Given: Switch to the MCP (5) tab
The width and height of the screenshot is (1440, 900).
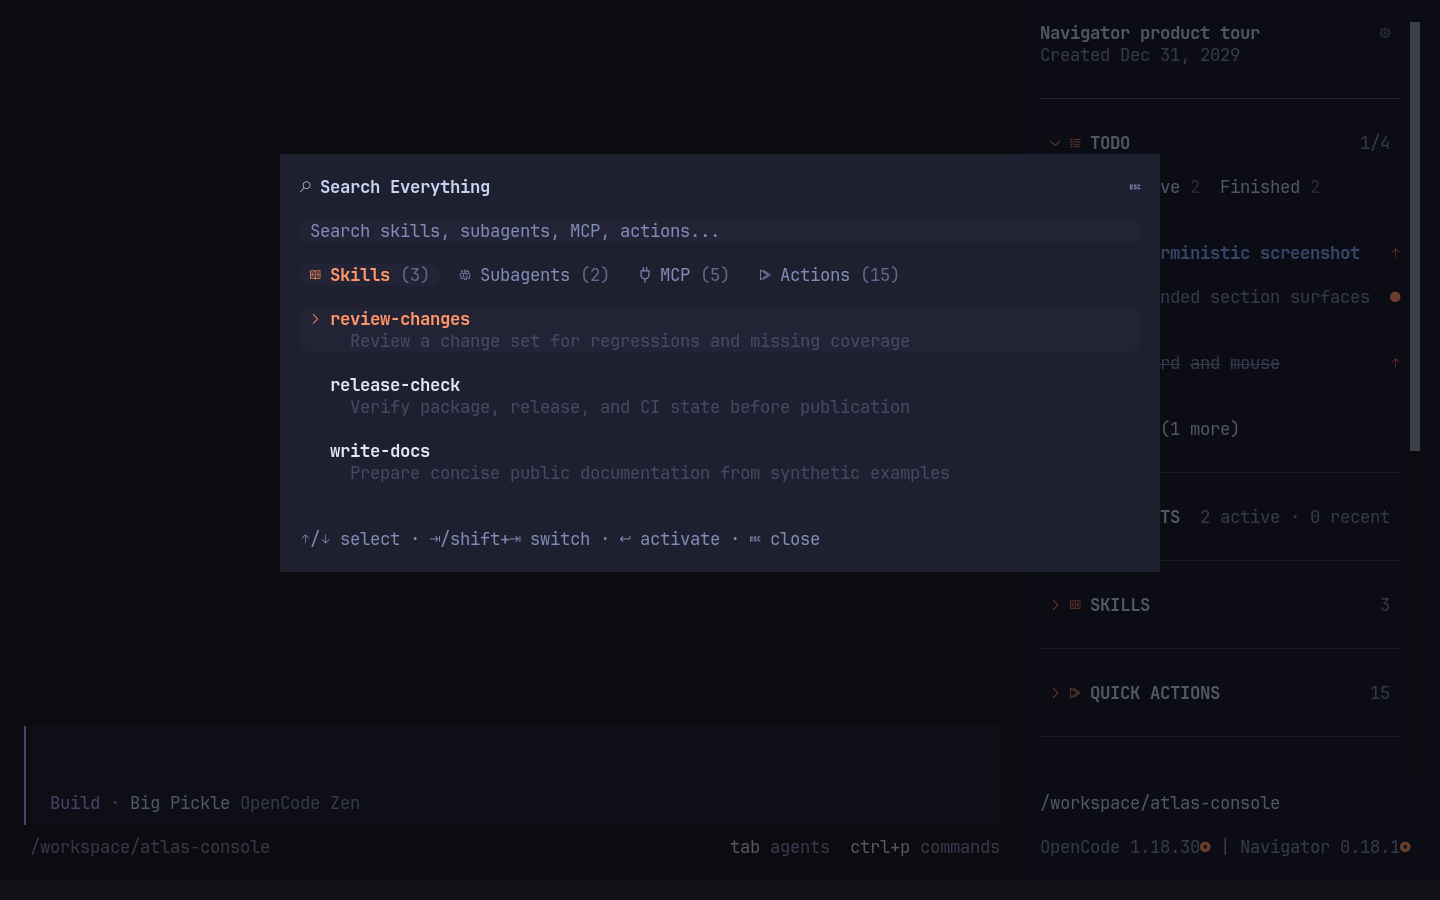Looking at the screenshot, I should [x=685, y=275].
